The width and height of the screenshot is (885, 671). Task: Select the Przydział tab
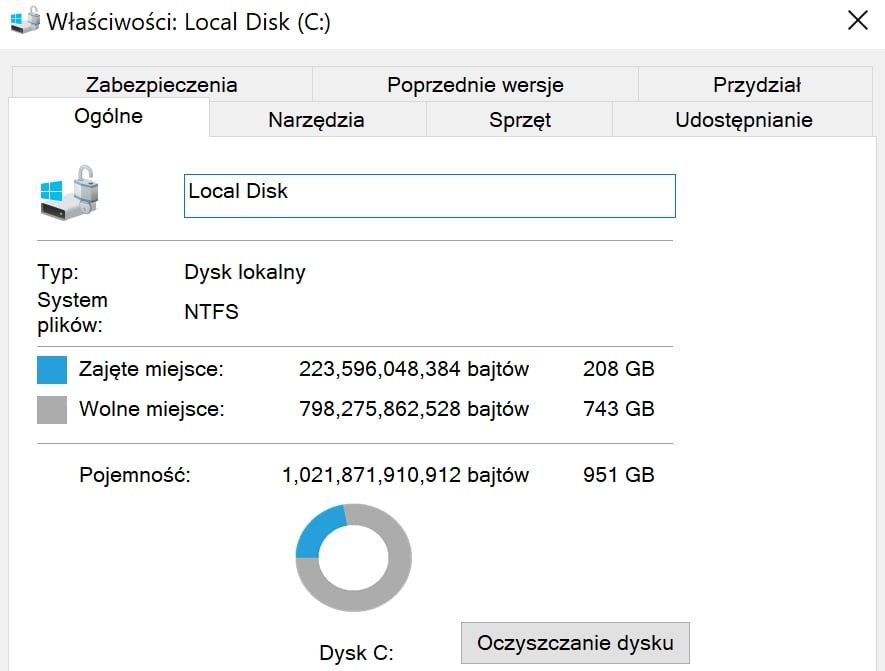pyautogui.click(x=756, y=85)
